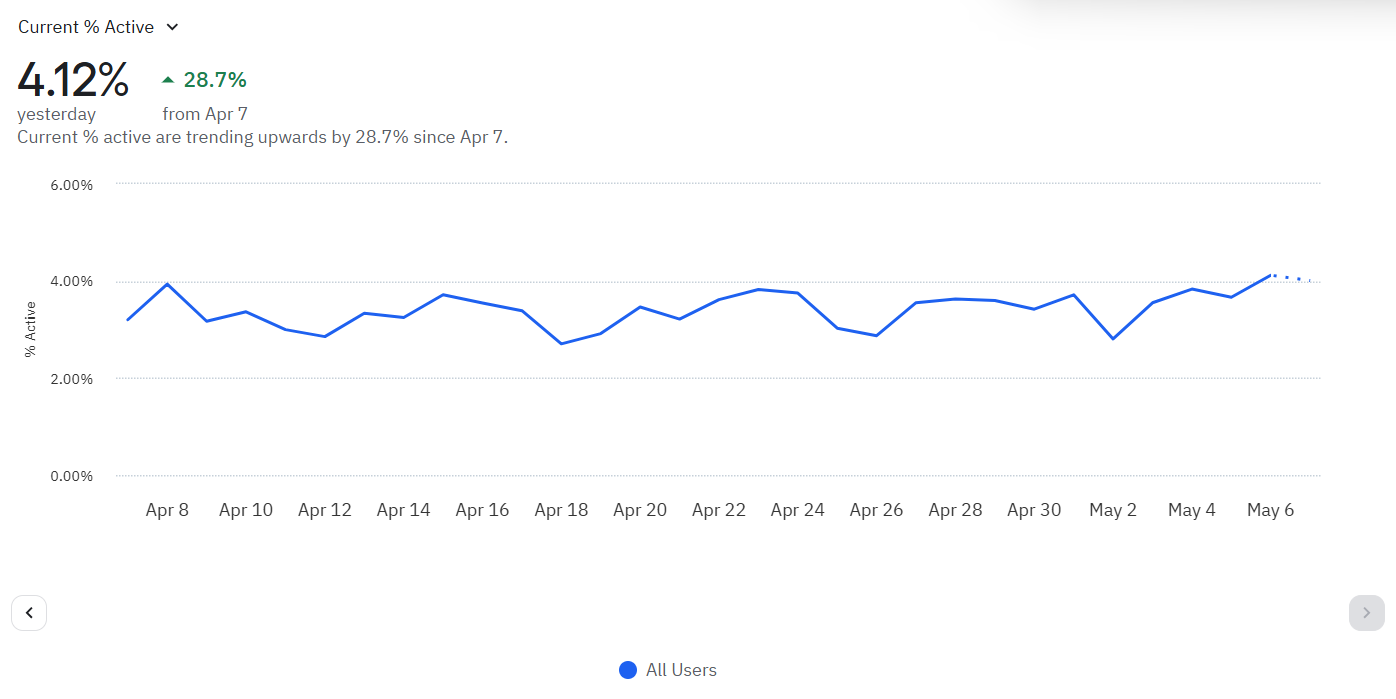Click the dotted forecast line segment
This screenshot has height=699, width=1396.
(x=1291, y=278)
